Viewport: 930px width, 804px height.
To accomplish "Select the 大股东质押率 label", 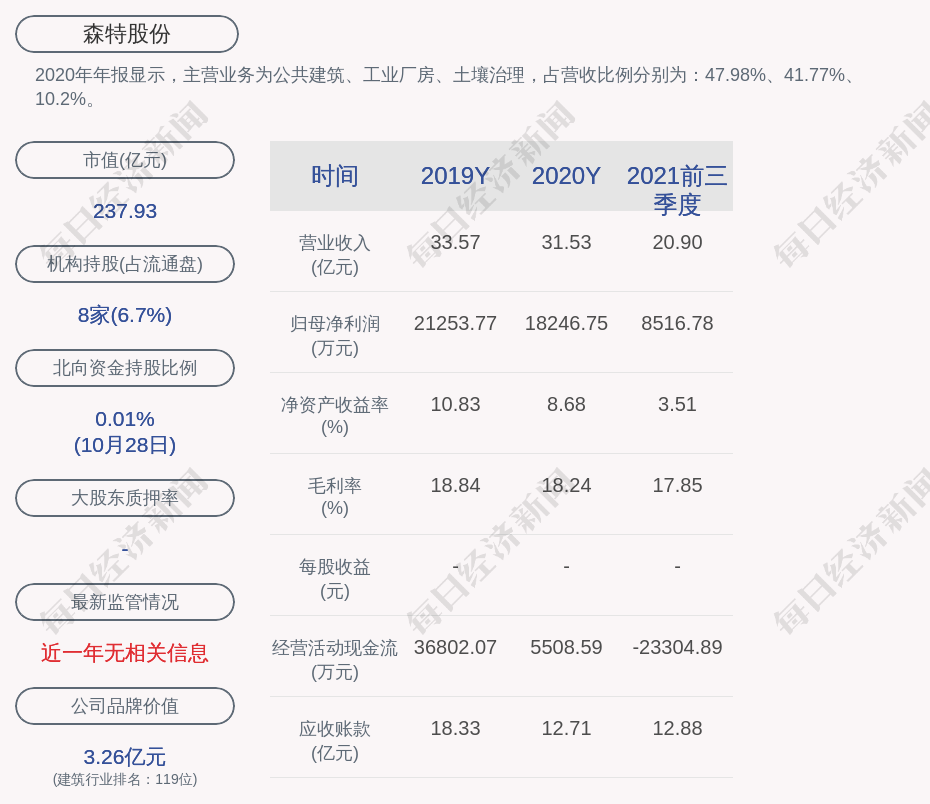I will (x=125, y=498).
